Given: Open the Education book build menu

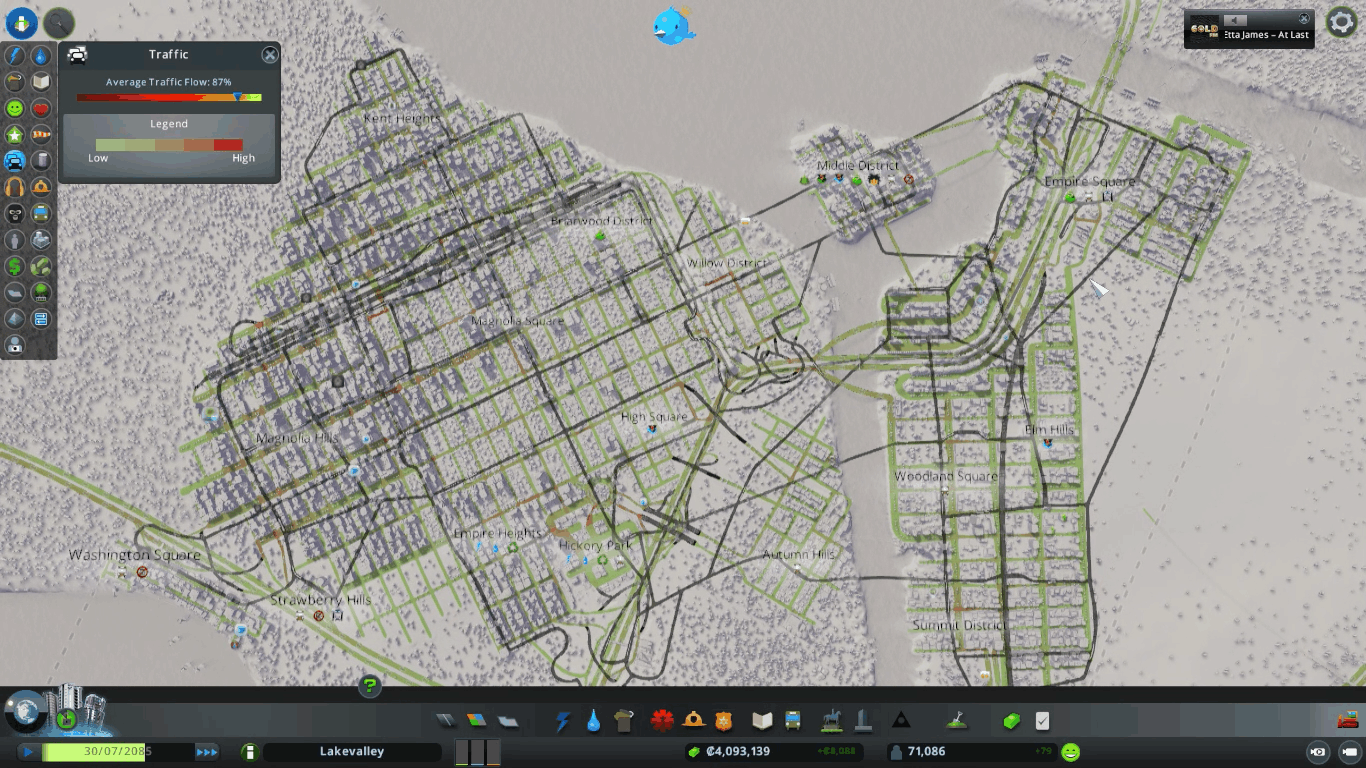Looking at the screenshot, I should pyautogui.click(x=762, y=720).
